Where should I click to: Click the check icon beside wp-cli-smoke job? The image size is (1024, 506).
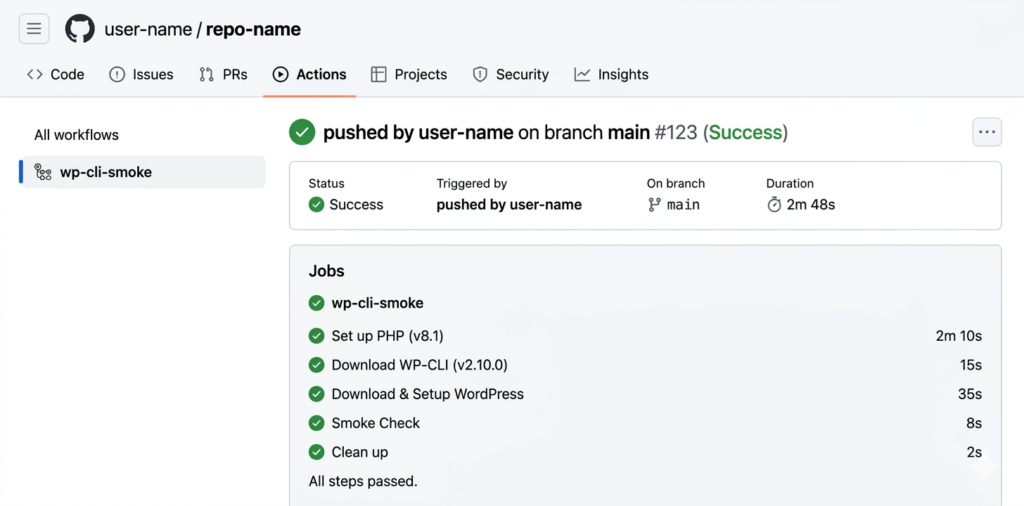(x=317, y=303)
